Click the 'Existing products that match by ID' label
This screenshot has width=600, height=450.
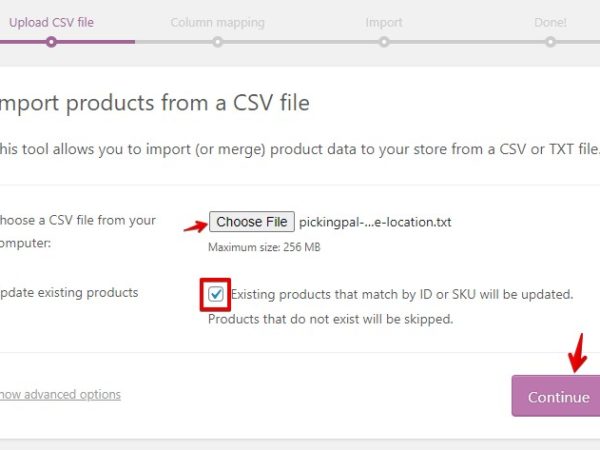[x=401, y=295]
